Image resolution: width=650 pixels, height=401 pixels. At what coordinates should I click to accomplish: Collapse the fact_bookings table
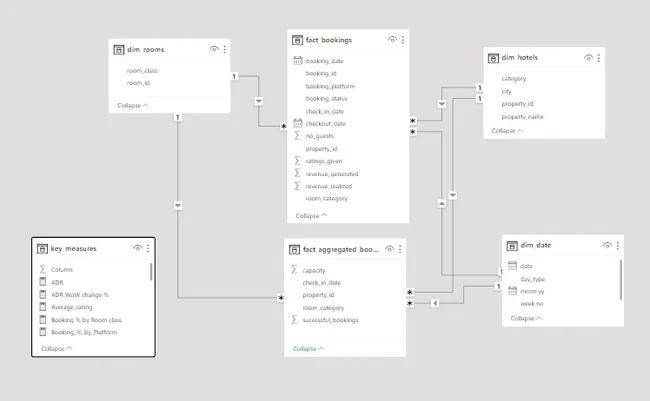coord(311,216)
